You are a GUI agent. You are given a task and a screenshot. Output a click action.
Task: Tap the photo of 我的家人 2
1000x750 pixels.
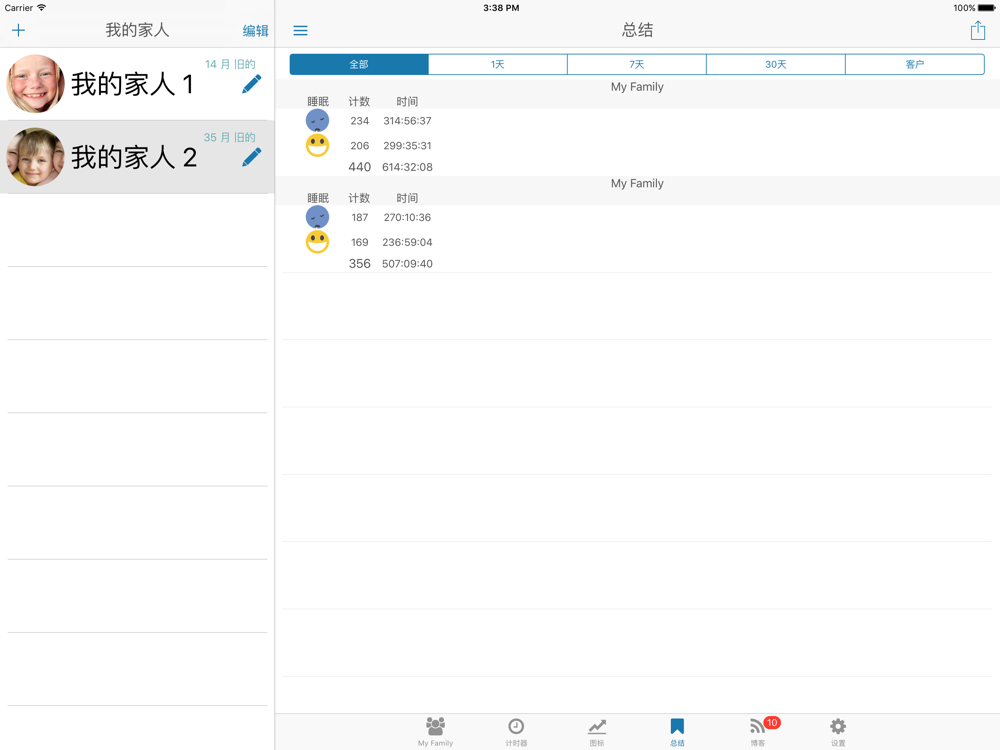[x=36, y=157]
